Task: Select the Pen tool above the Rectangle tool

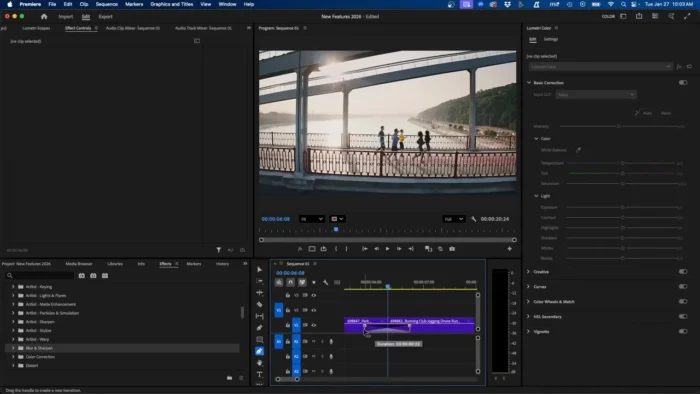Action: coord(259,328)
